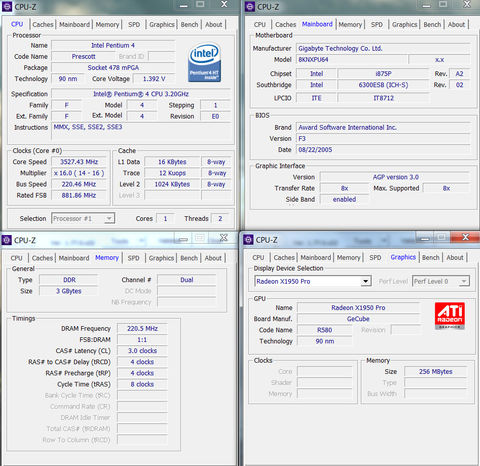Open the Memory tab in the top-left CPU window

click(107, 25)
